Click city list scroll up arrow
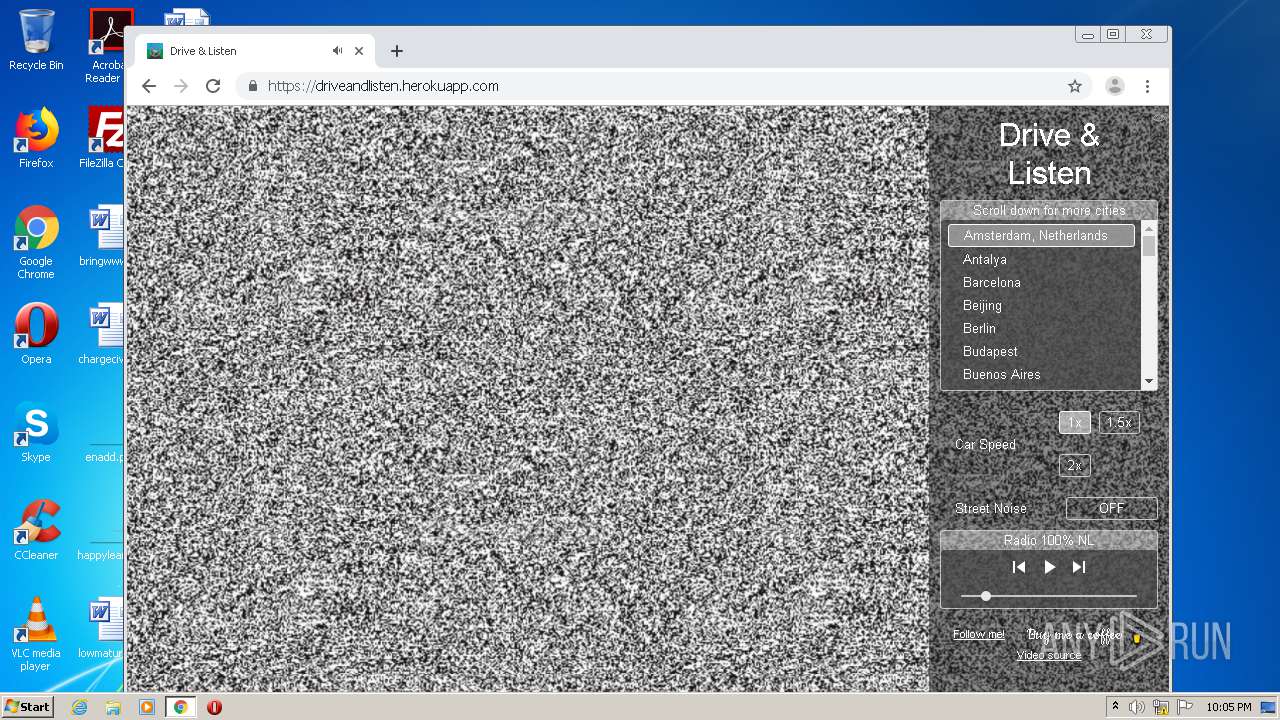 [x=1149, y=228]
